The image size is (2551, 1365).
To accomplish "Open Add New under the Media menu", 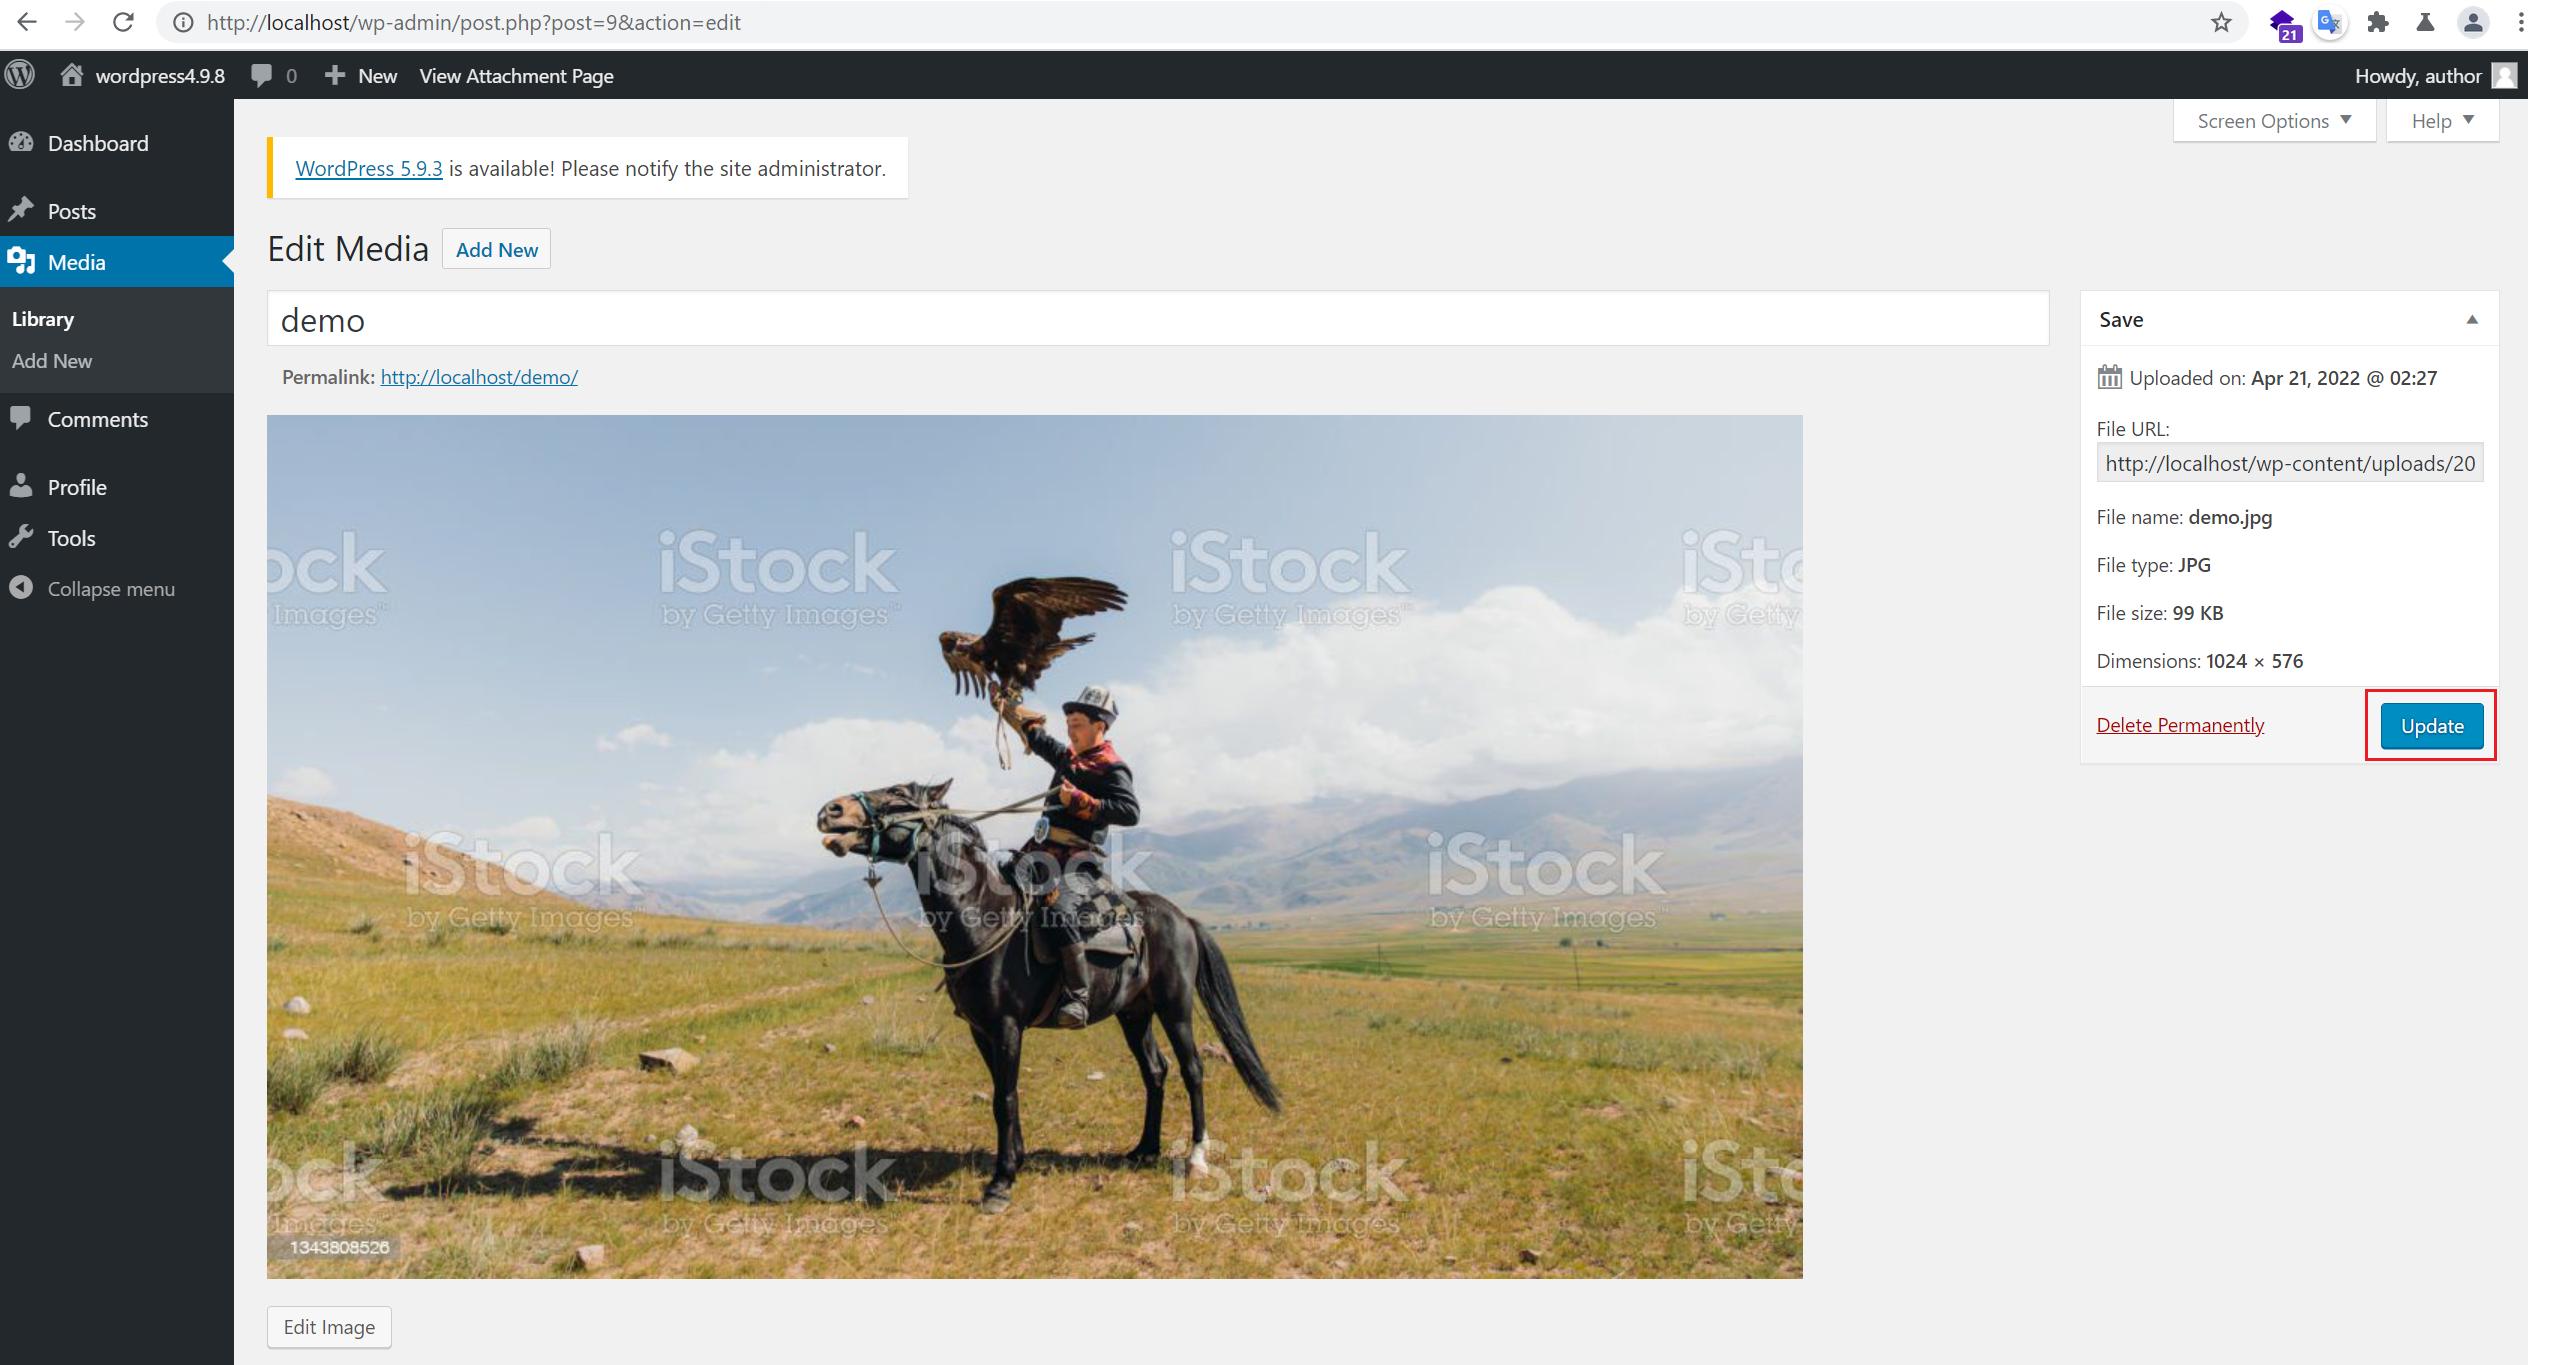I will pyautogui.click(x=52, y=361).
